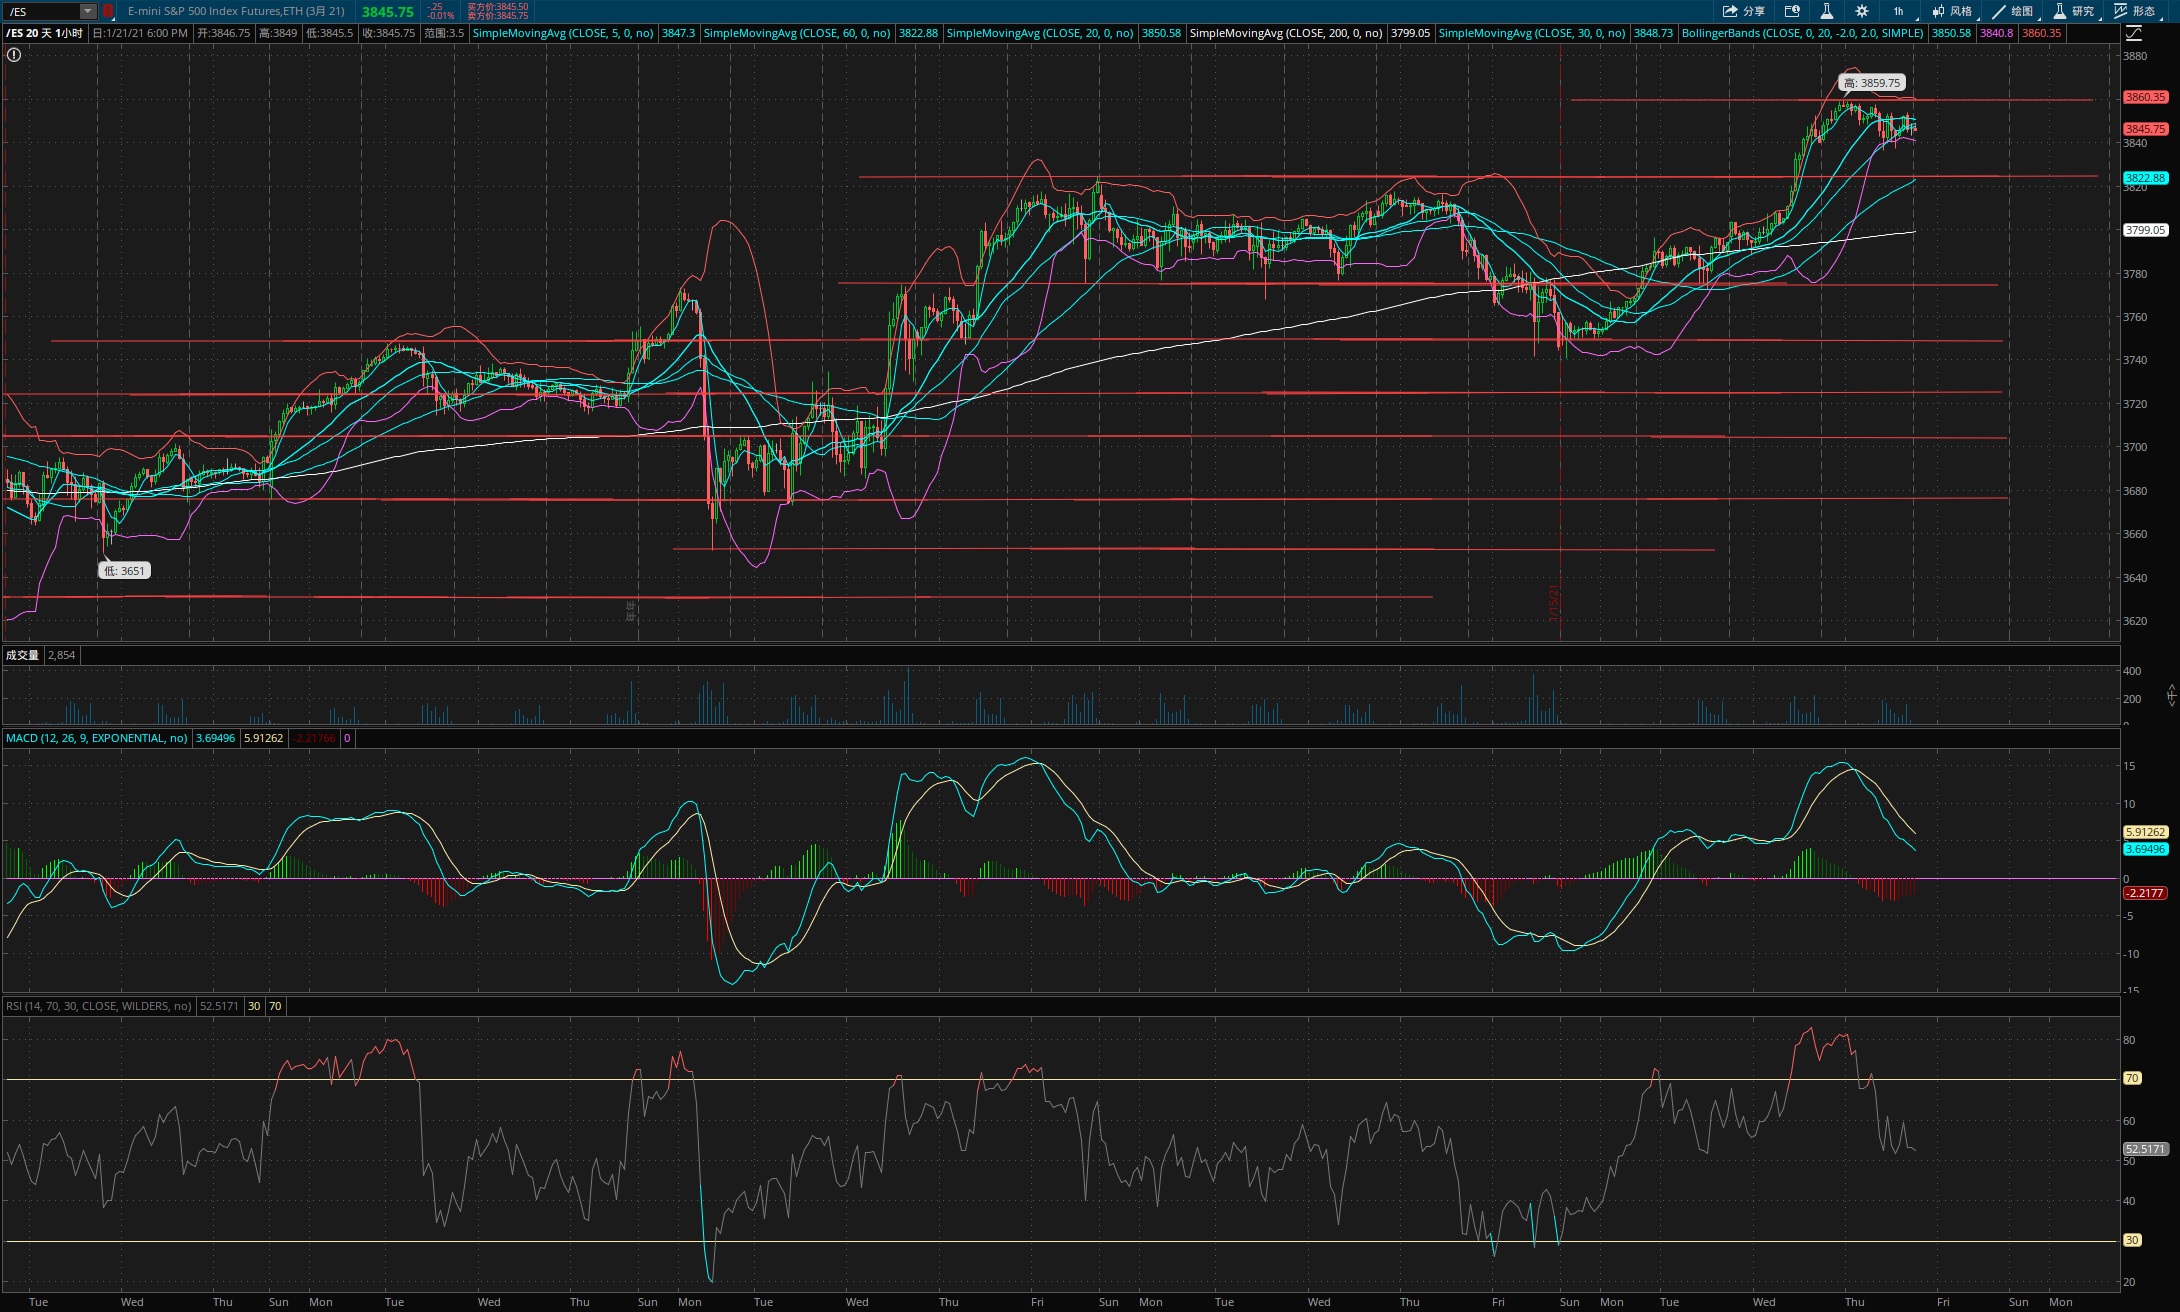The width and height of the screenshot is (2180, 1312).
Task: Click the 高:3849 high value in header
Action: pos(278,33)
